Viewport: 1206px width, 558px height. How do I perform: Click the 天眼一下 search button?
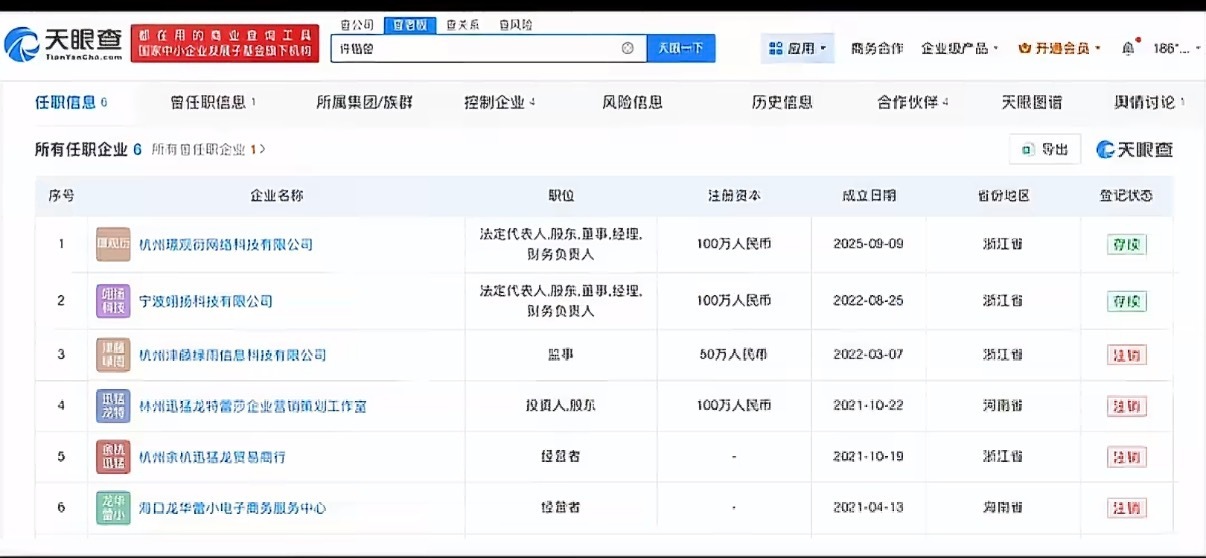pos(681,48)
